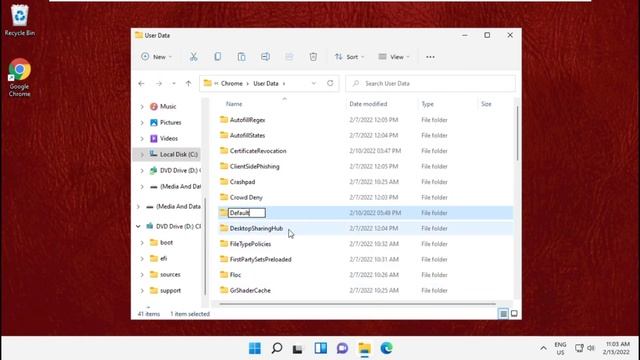Open Widgets from the taskbar

320,348
